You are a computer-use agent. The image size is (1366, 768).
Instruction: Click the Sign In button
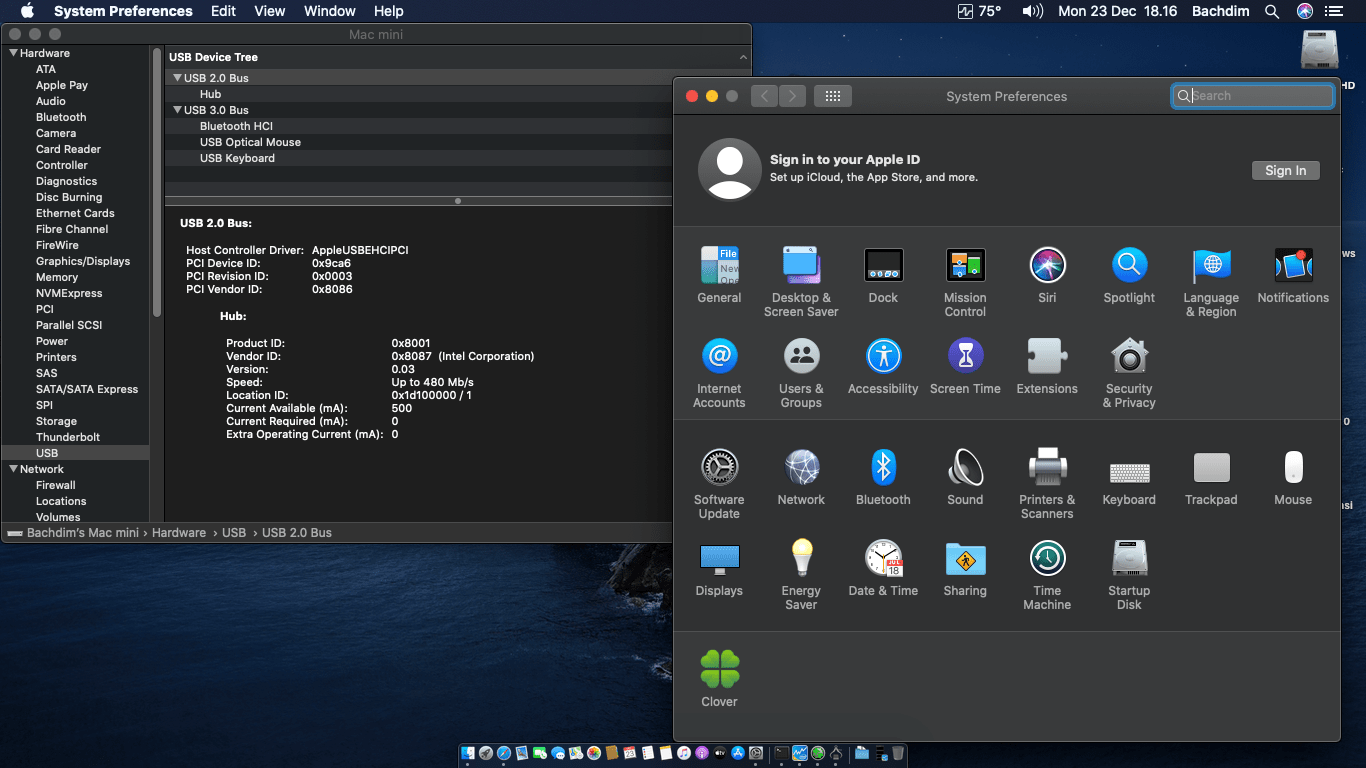1285,170
